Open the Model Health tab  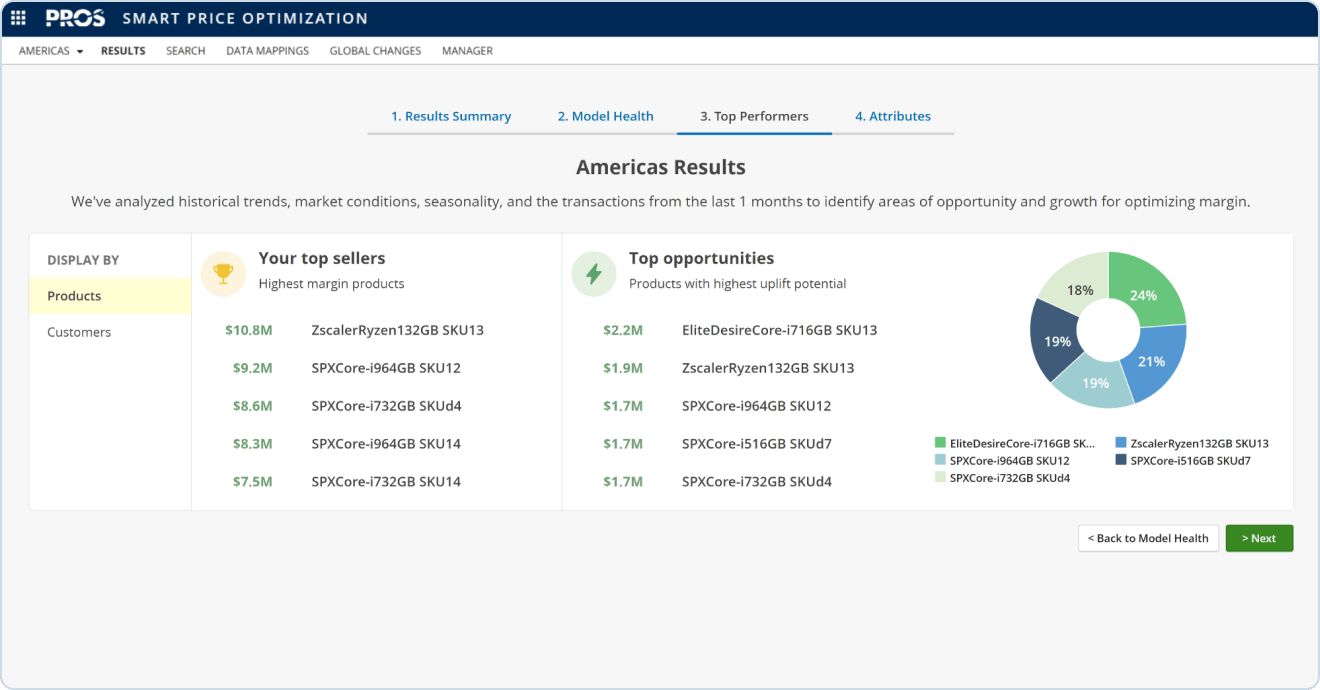pos(605,116)
